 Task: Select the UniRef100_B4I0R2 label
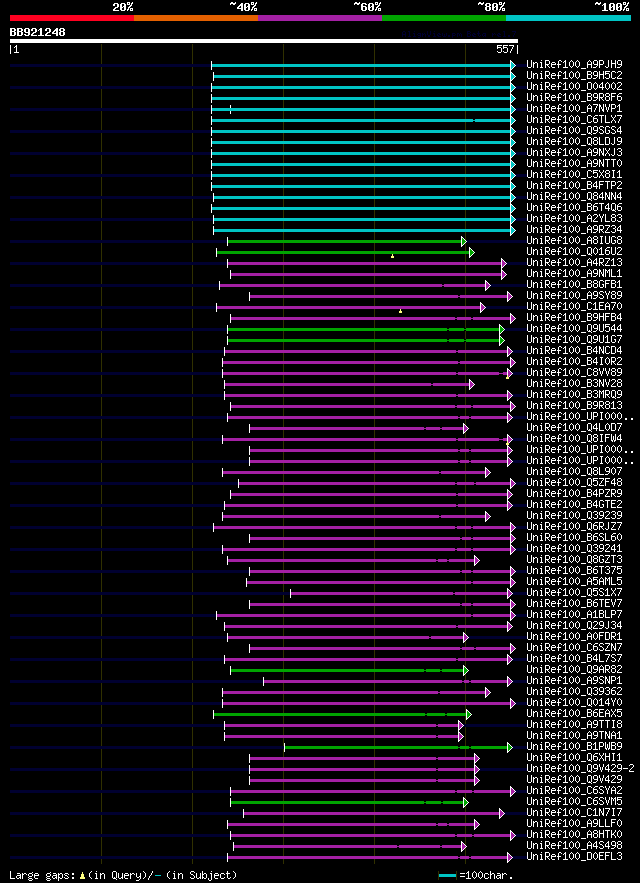[574, 362]
